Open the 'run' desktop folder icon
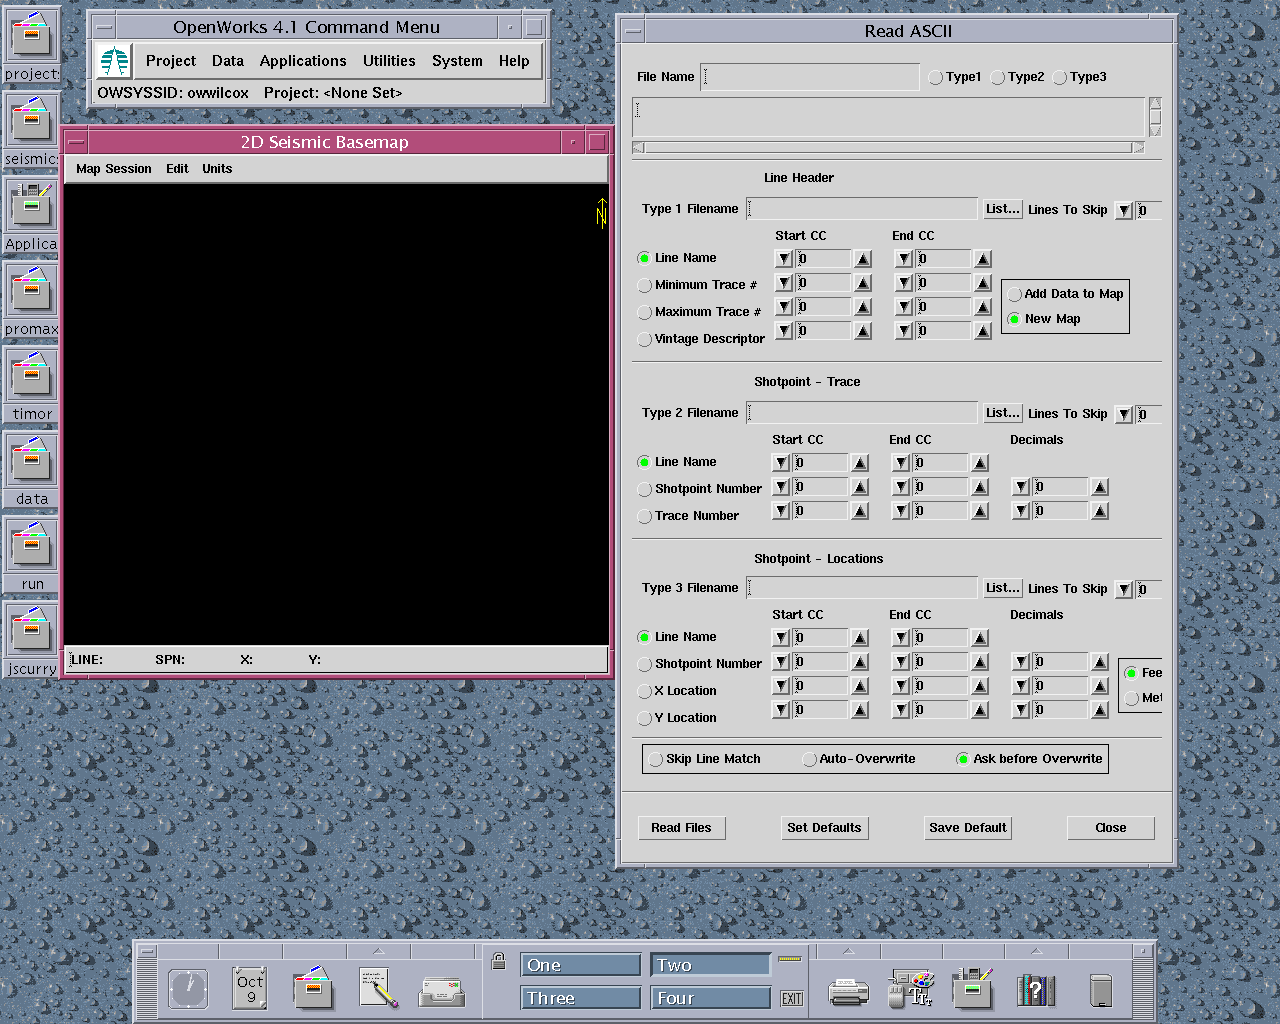 pyautogui.click(x=32, y=546)
